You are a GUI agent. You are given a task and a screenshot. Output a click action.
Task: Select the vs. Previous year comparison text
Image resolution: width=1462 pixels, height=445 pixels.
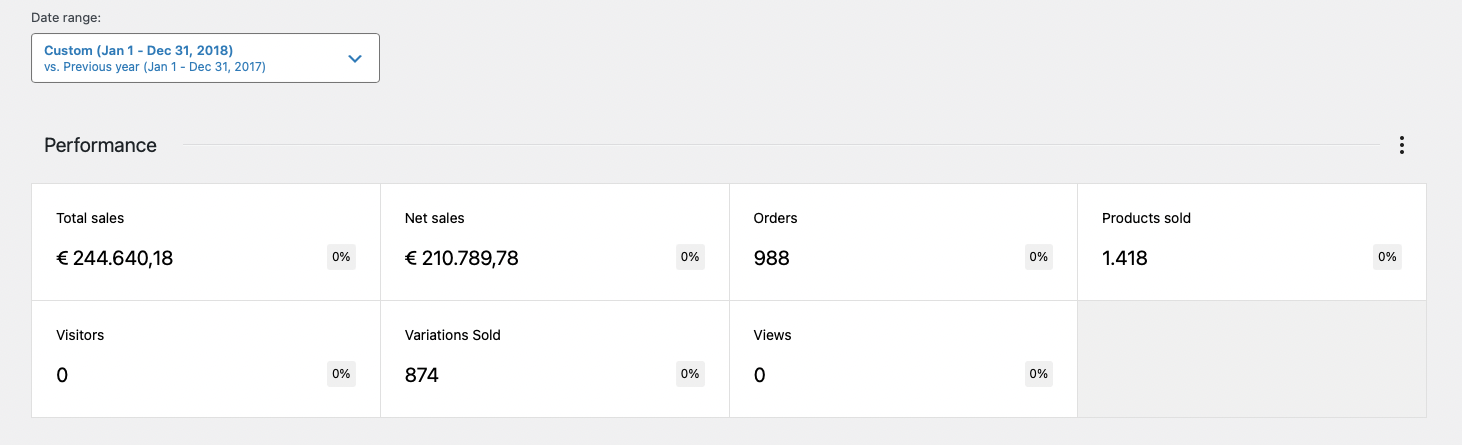(x=155, y=67)
